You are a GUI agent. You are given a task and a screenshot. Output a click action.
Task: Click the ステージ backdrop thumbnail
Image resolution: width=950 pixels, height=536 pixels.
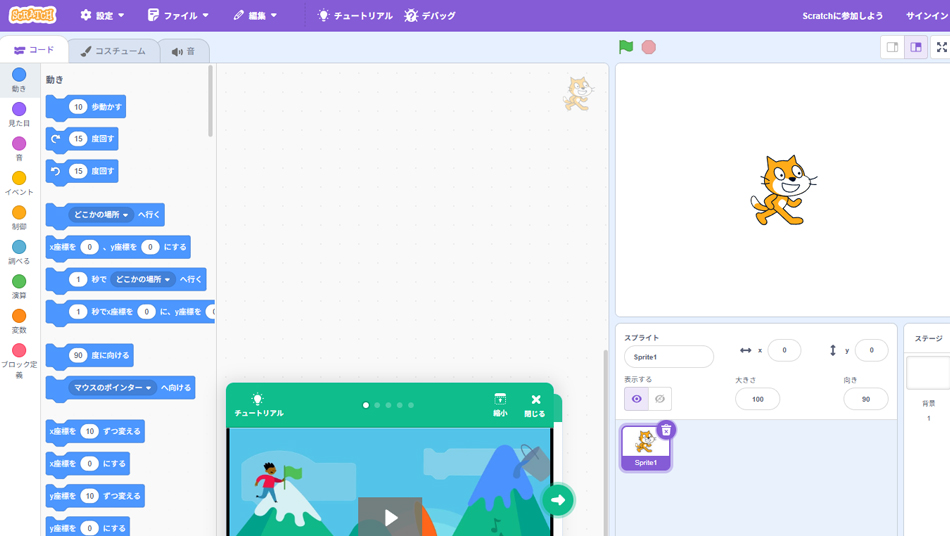[928, 372]
